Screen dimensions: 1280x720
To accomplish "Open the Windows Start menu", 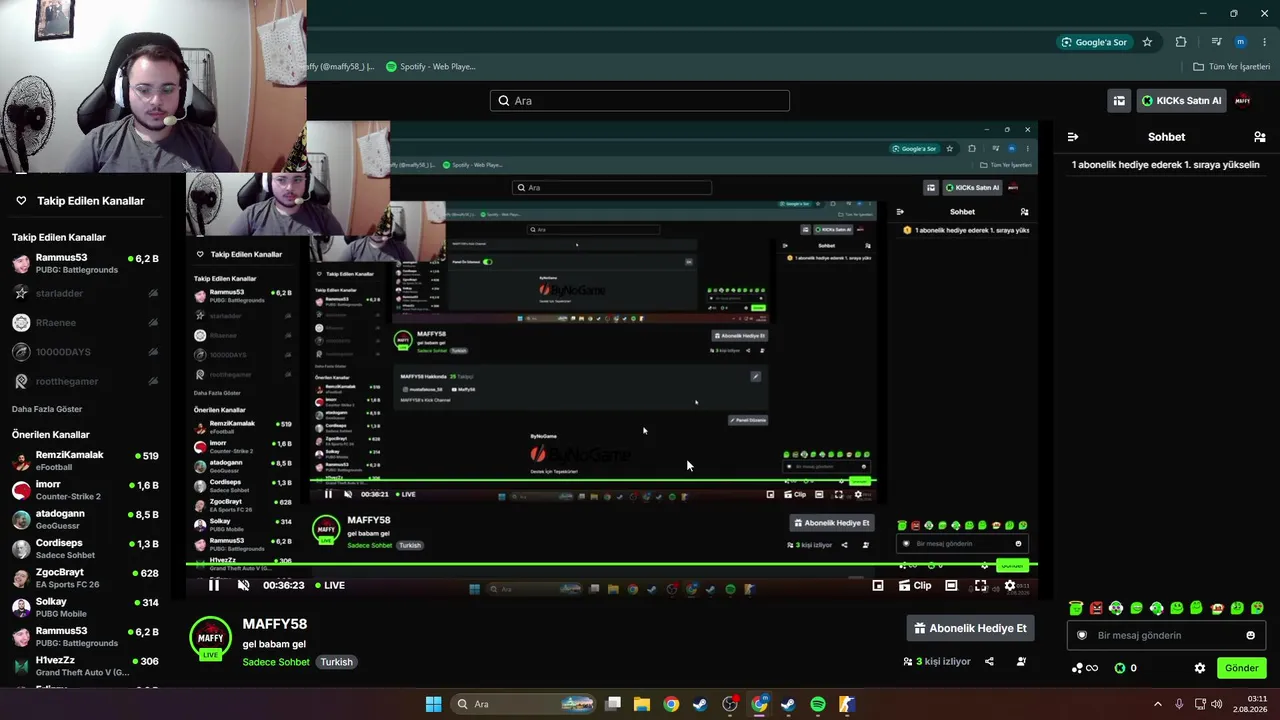I will click(x=433, y=704).
